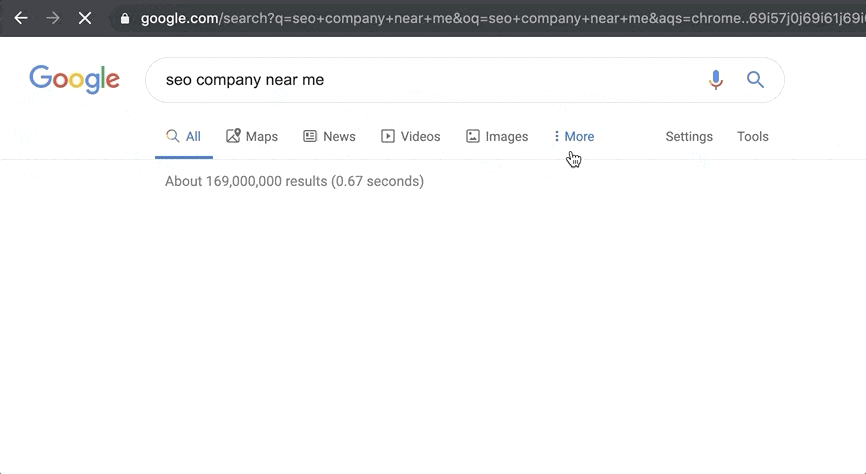The image size is (866, 474).
Task: Go to Google home via the logo
Action: point(74,80)
